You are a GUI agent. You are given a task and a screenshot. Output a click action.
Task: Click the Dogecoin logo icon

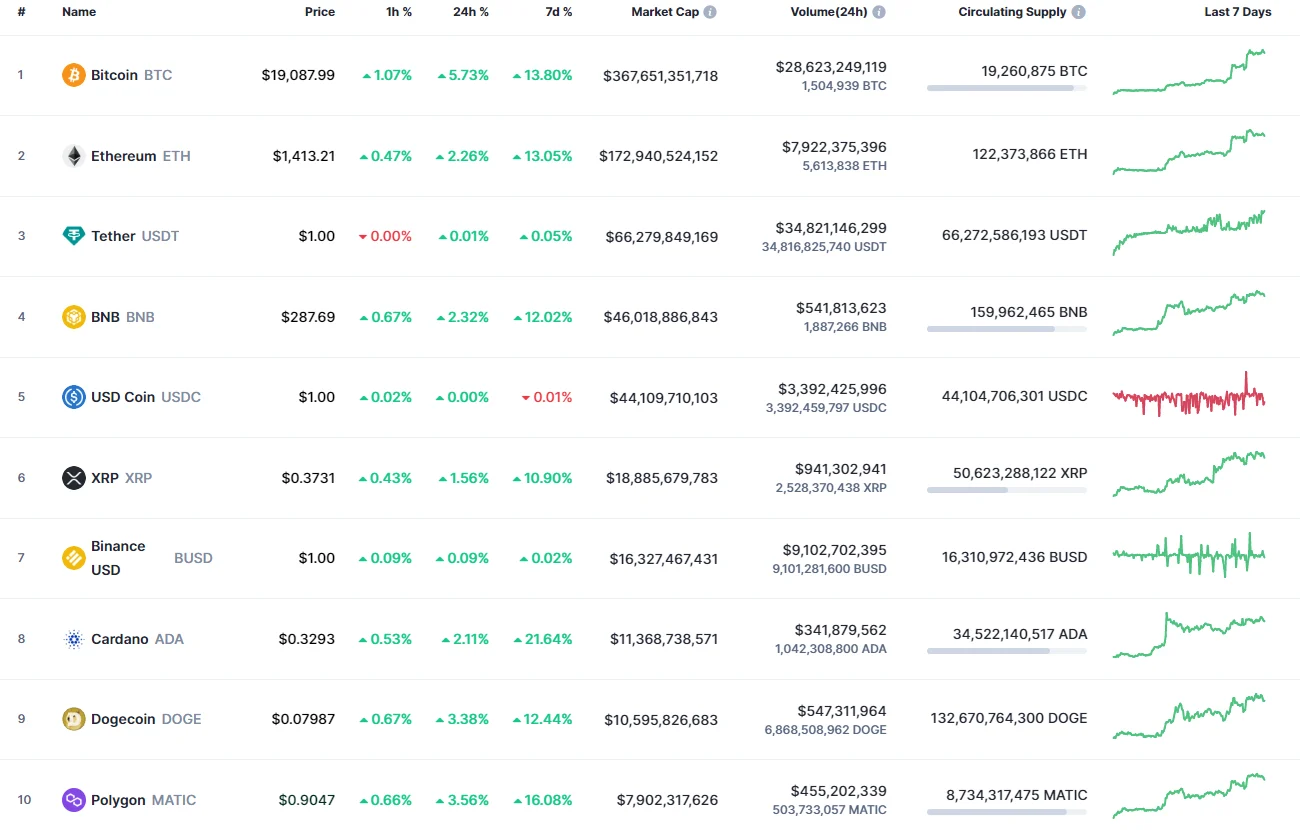[73, 718]
